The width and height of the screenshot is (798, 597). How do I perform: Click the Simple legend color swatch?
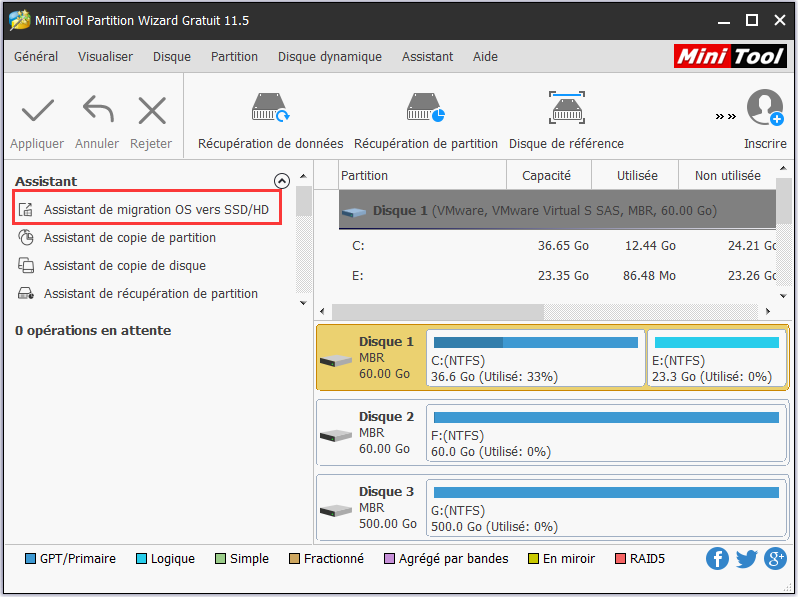[x=220, y=559]
